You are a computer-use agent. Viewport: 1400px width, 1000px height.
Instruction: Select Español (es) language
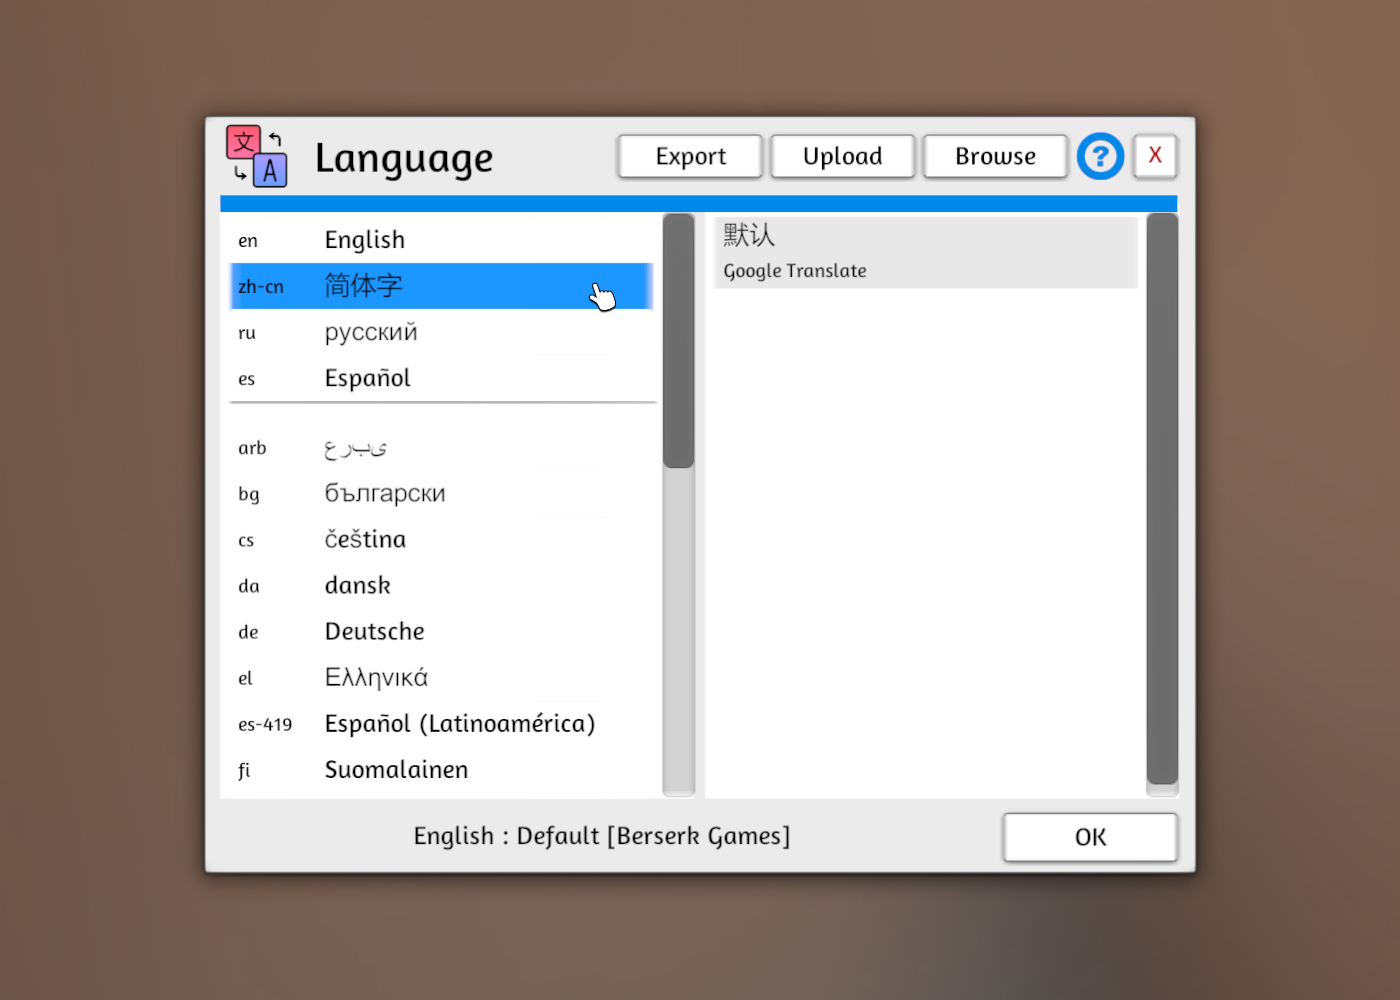[440, 378]
